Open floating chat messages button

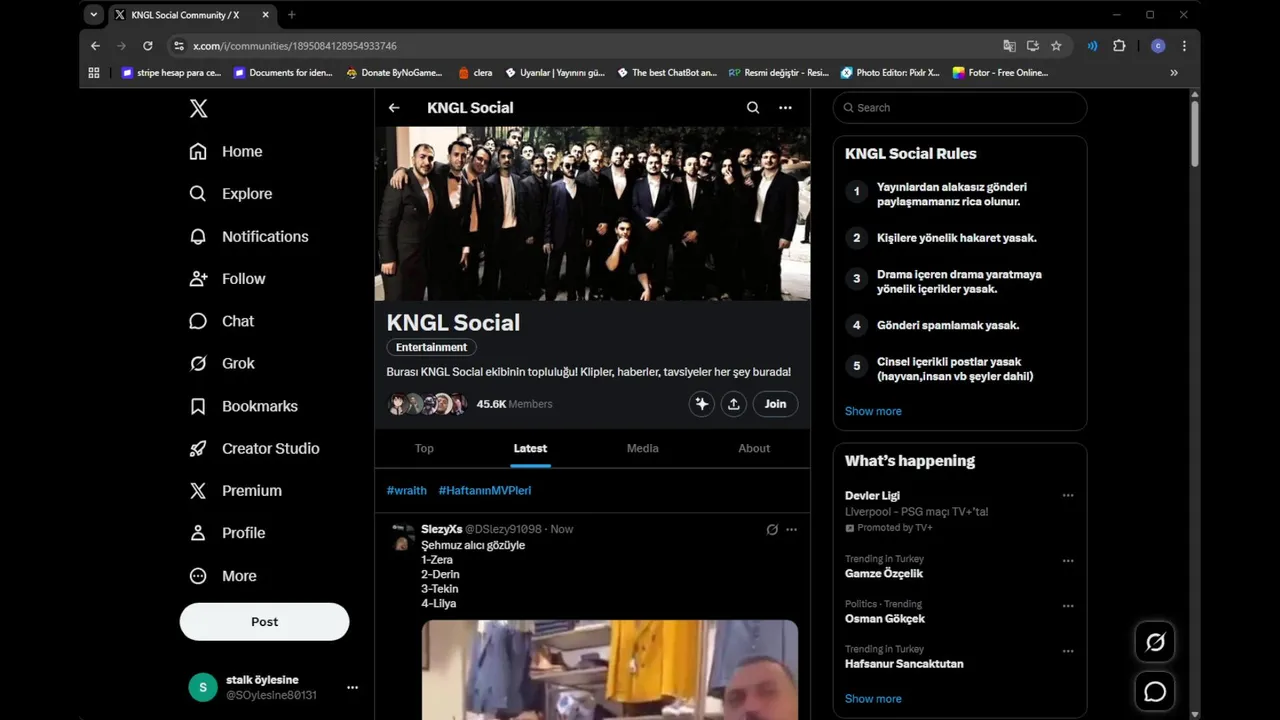1155,691
